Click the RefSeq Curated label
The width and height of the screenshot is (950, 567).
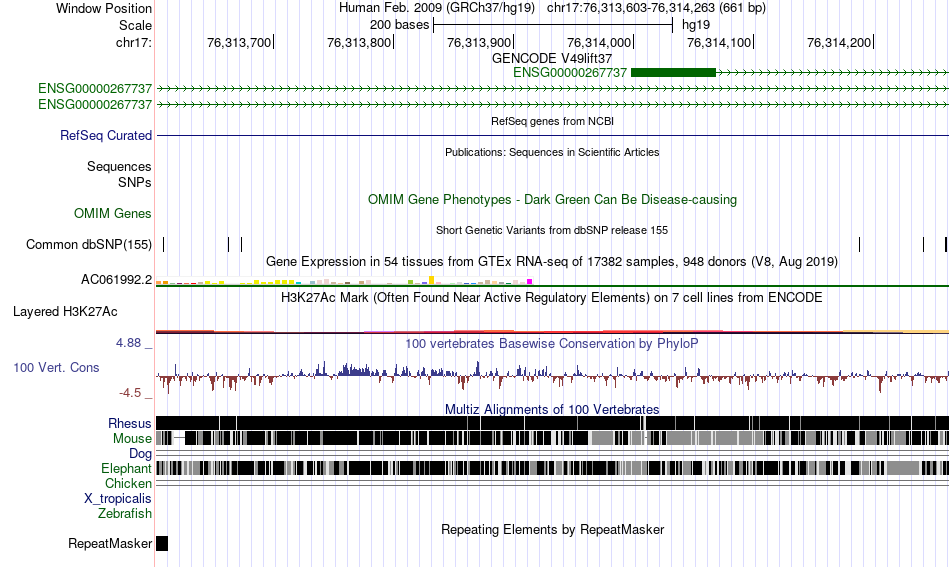coord(106,135)
